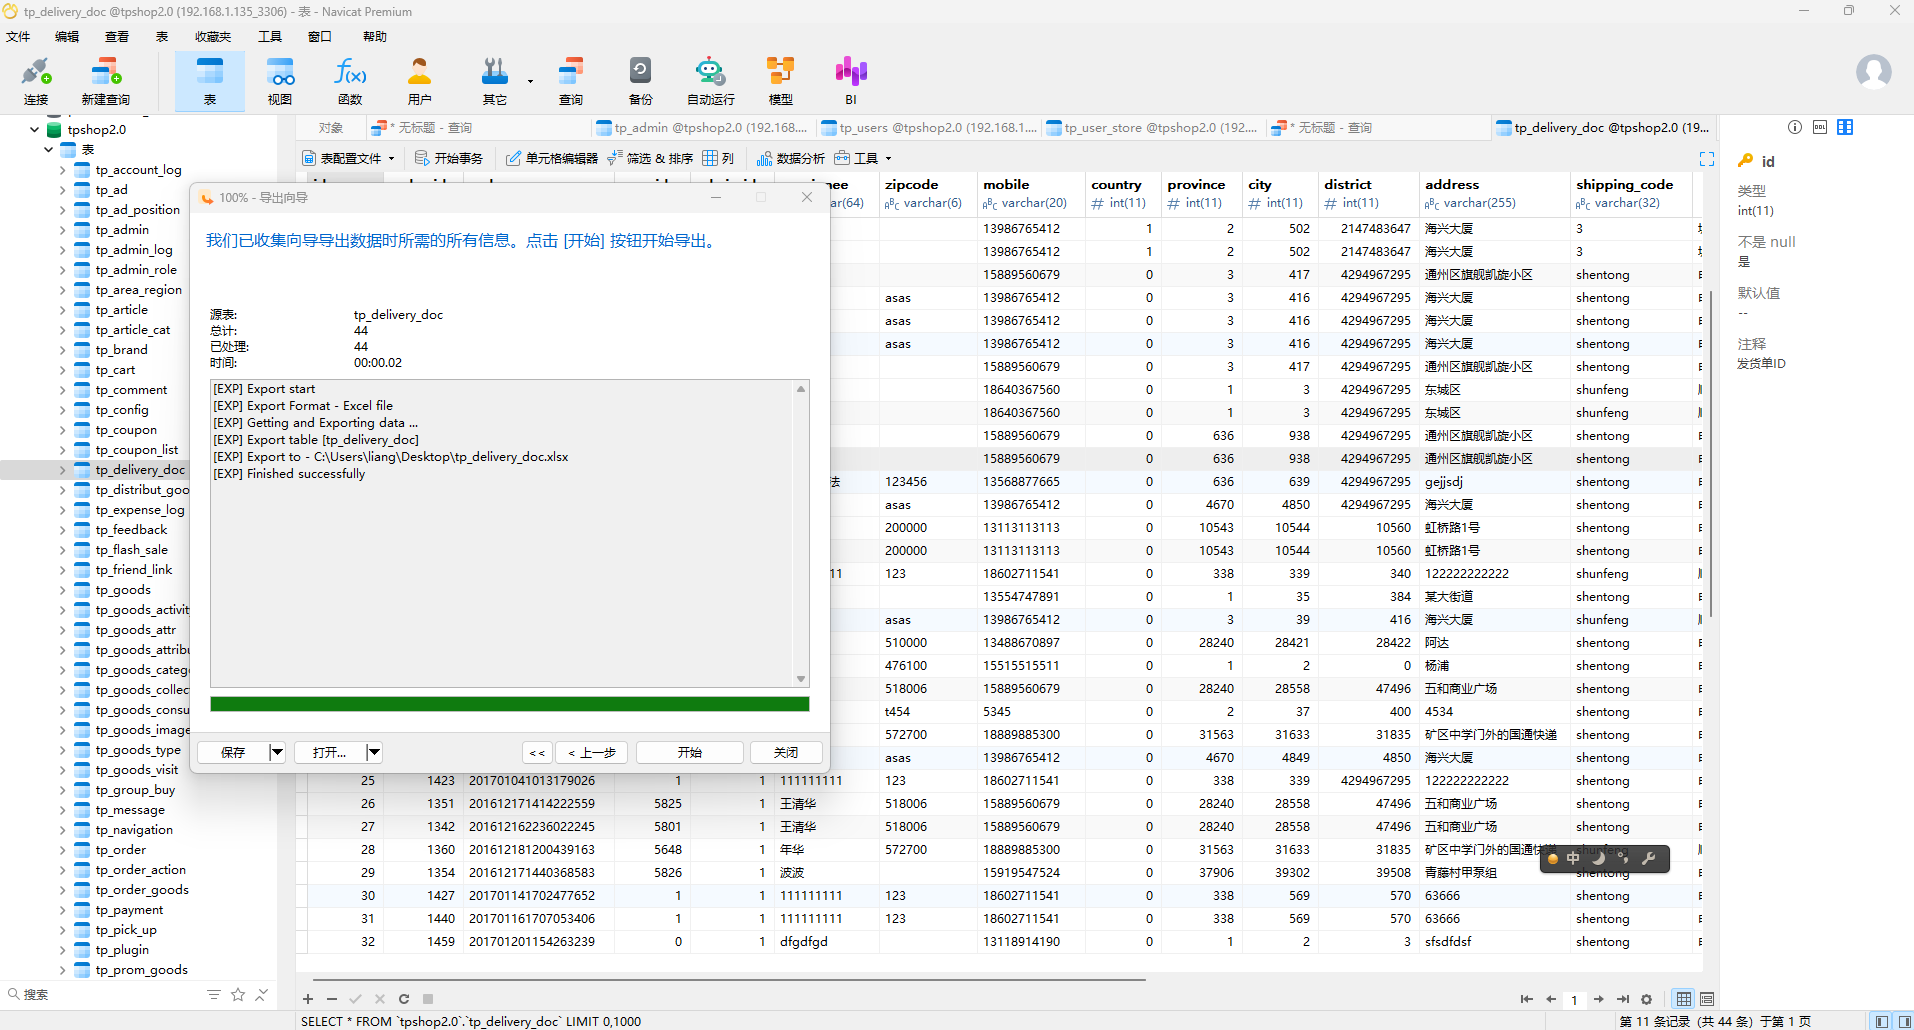Click the 开始 button in export wizard
The width and height of the screenshot is (1914, 1030).
pos(690,752)
